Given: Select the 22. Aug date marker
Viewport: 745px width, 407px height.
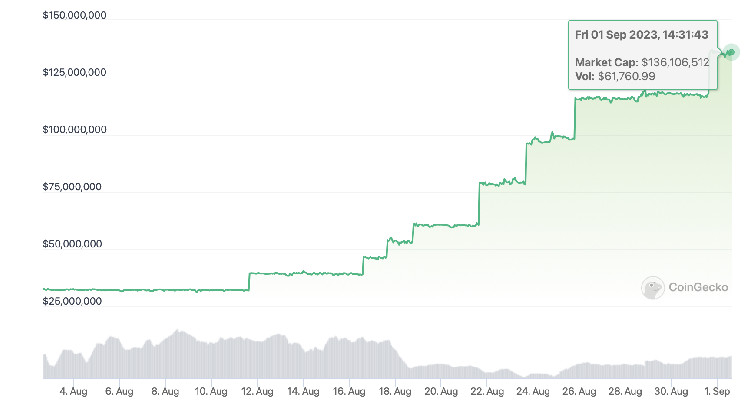Looking at the screenshot, I should [x=487, y=393].
